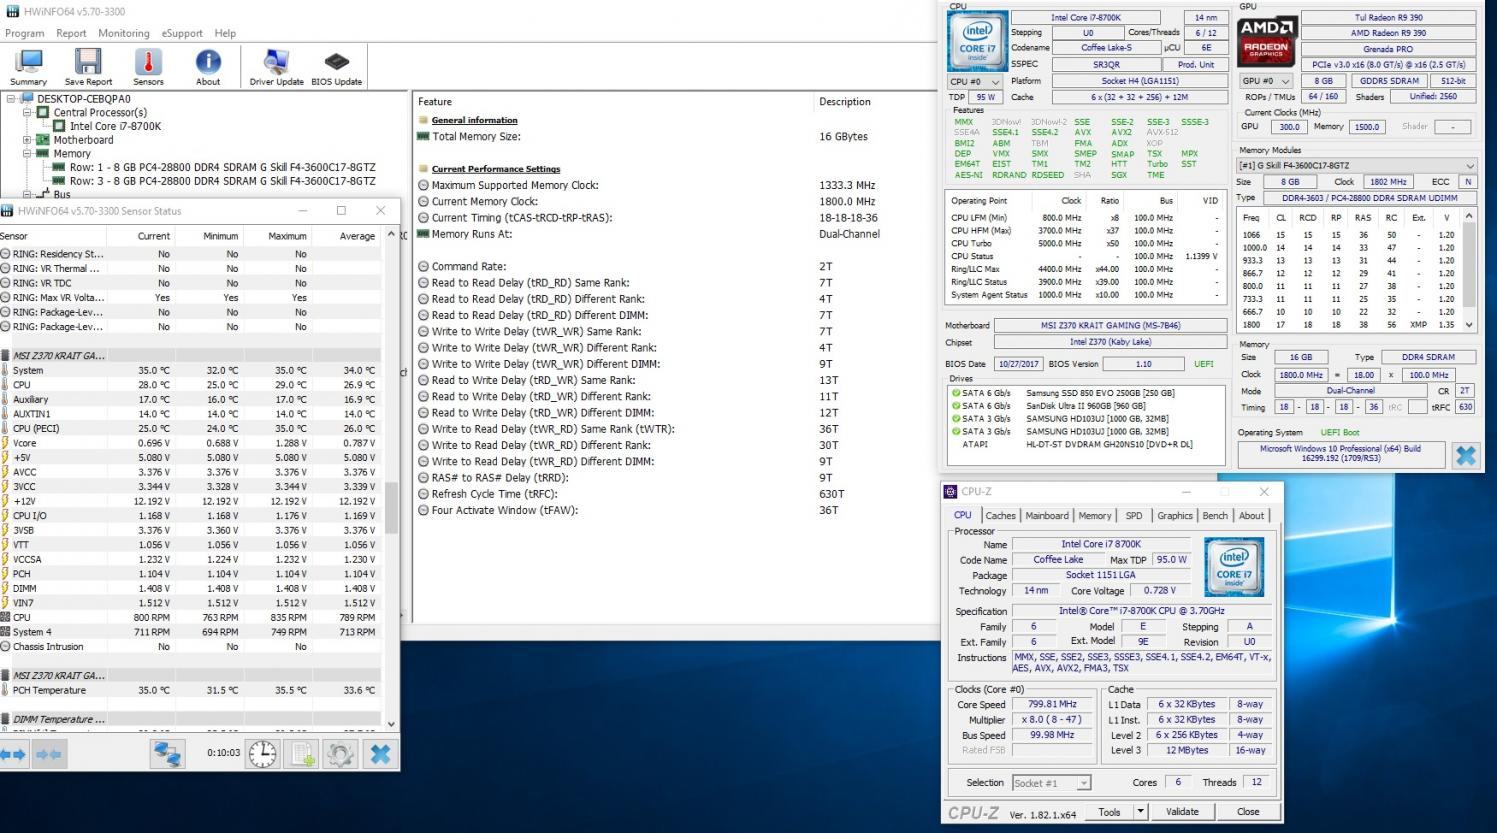Viewport: 1497px width, 833px height.
Task: Click the HWiNFO64 title bar icon
Action: pyautogui.click(x=12, y=11)
